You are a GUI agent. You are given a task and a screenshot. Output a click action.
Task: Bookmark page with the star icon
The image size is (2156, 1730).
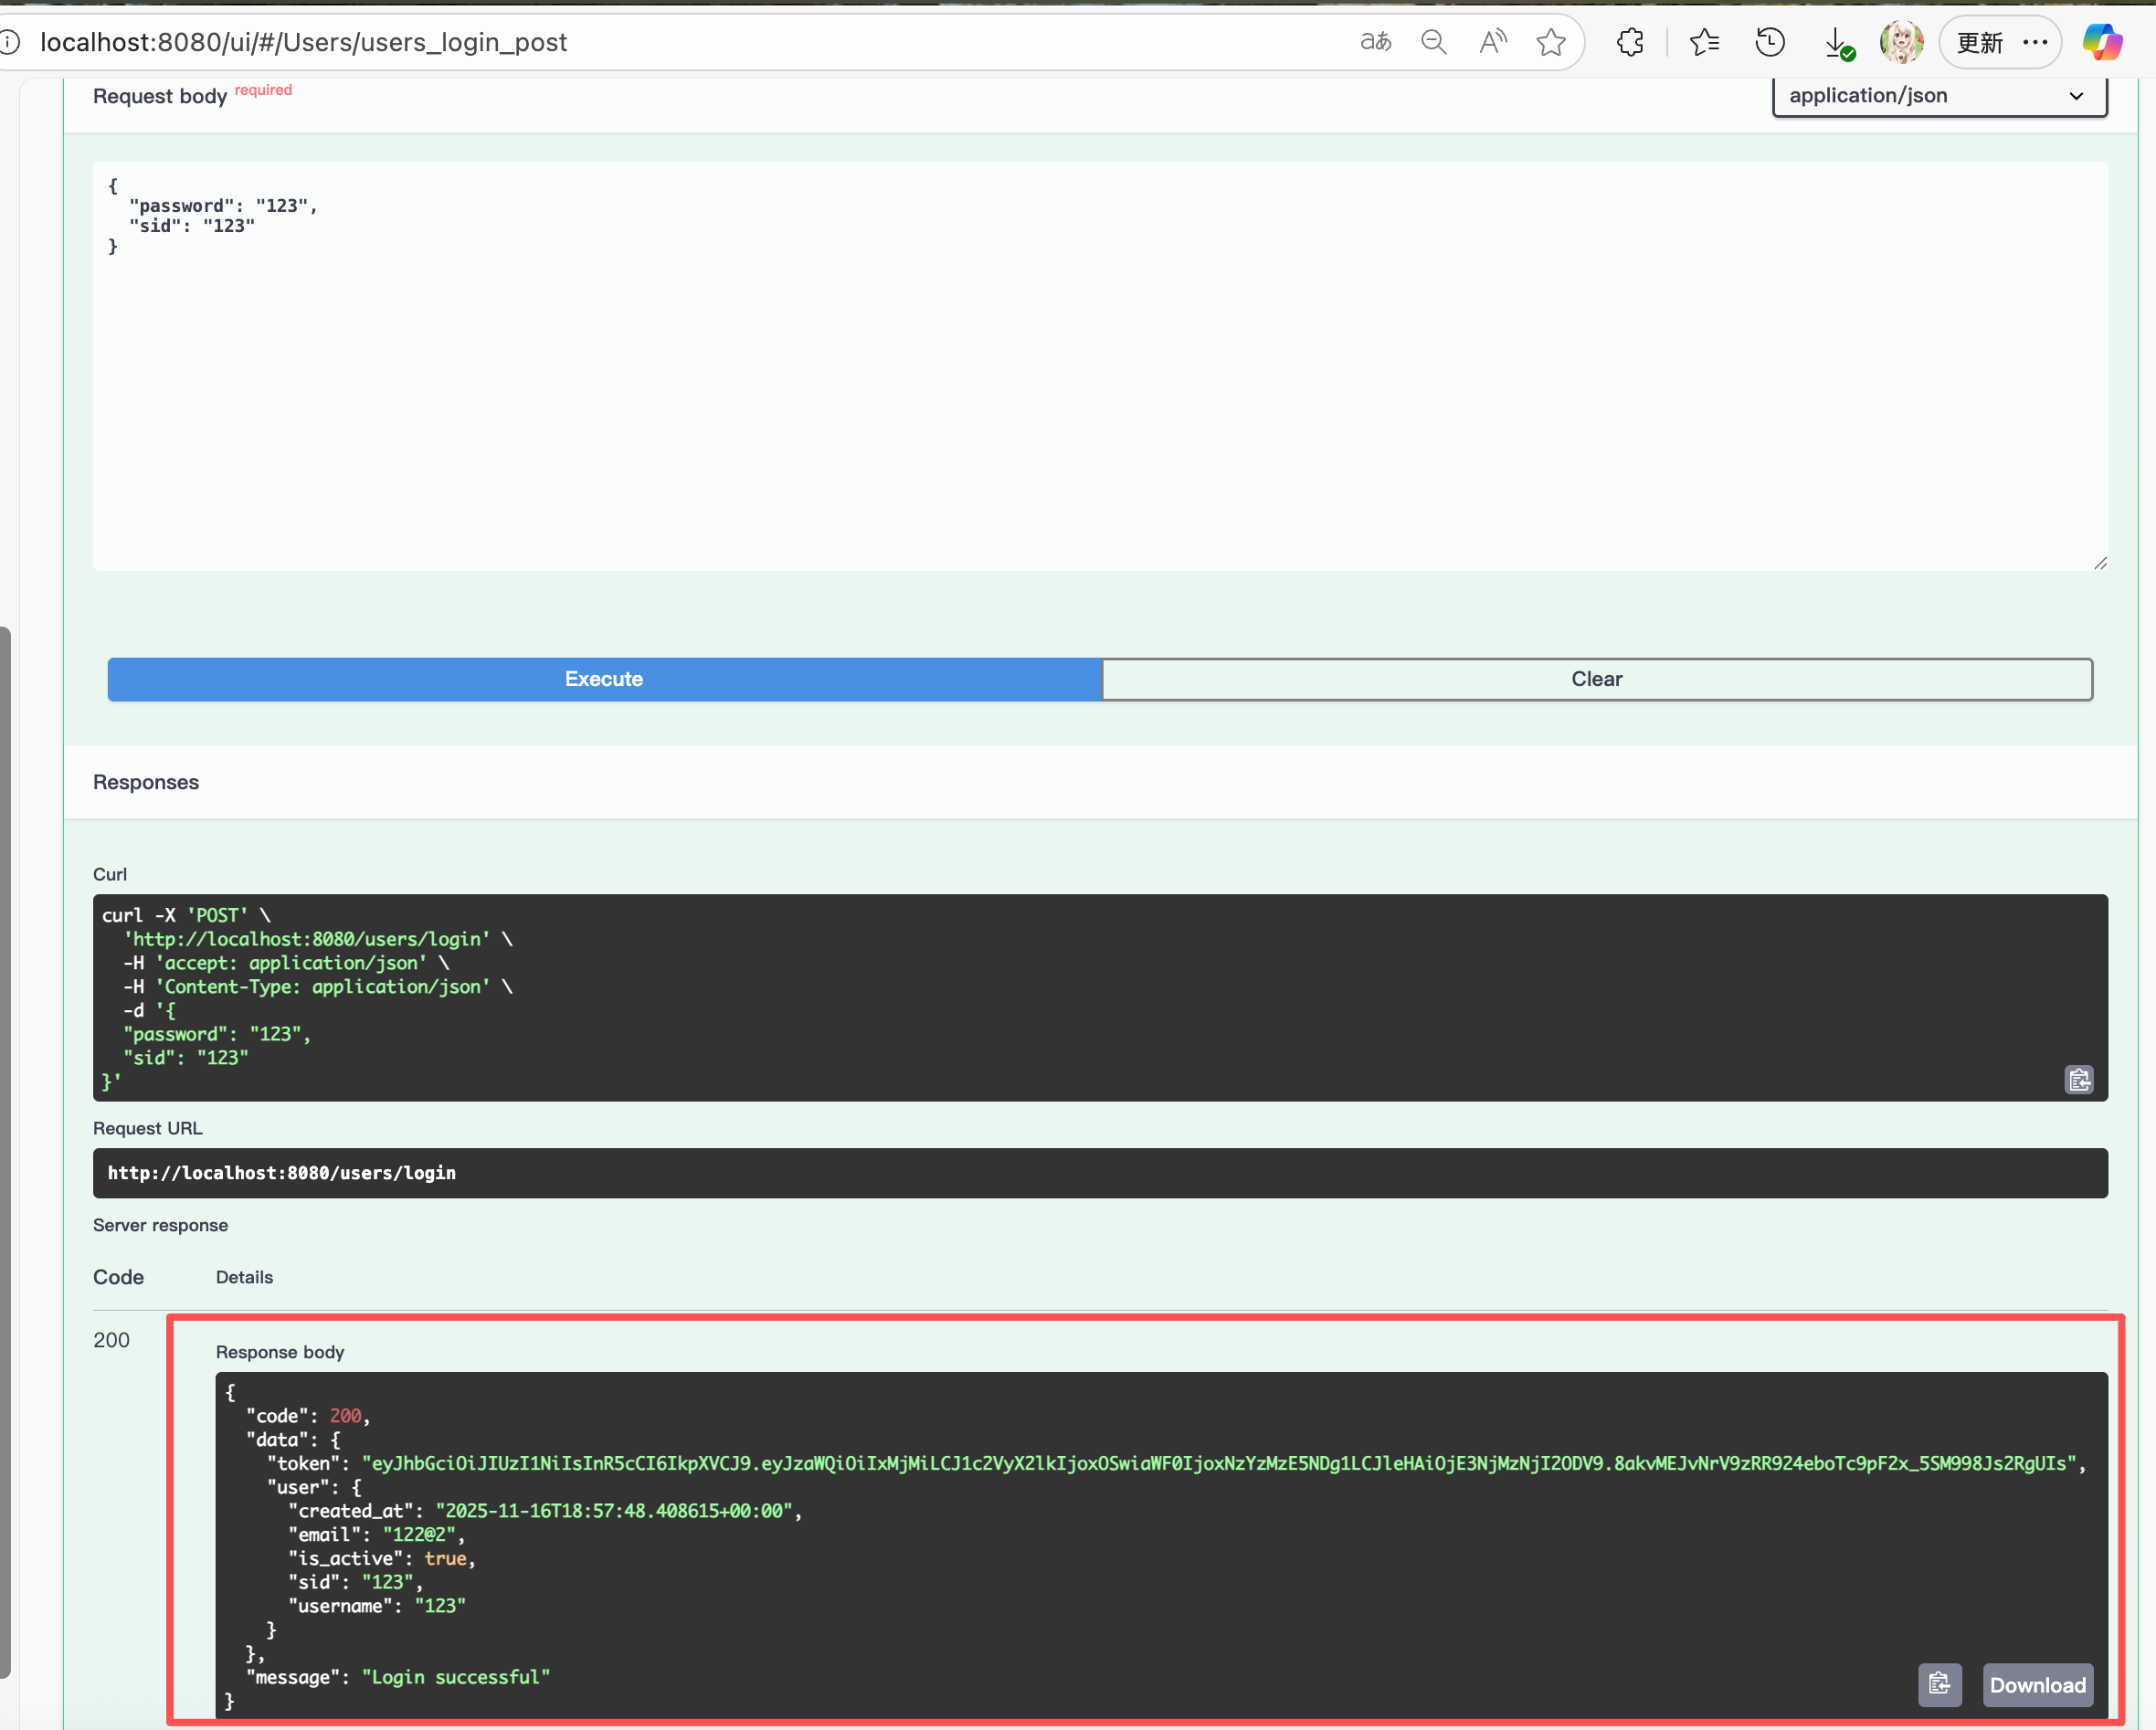click(x=1551, y=42)
